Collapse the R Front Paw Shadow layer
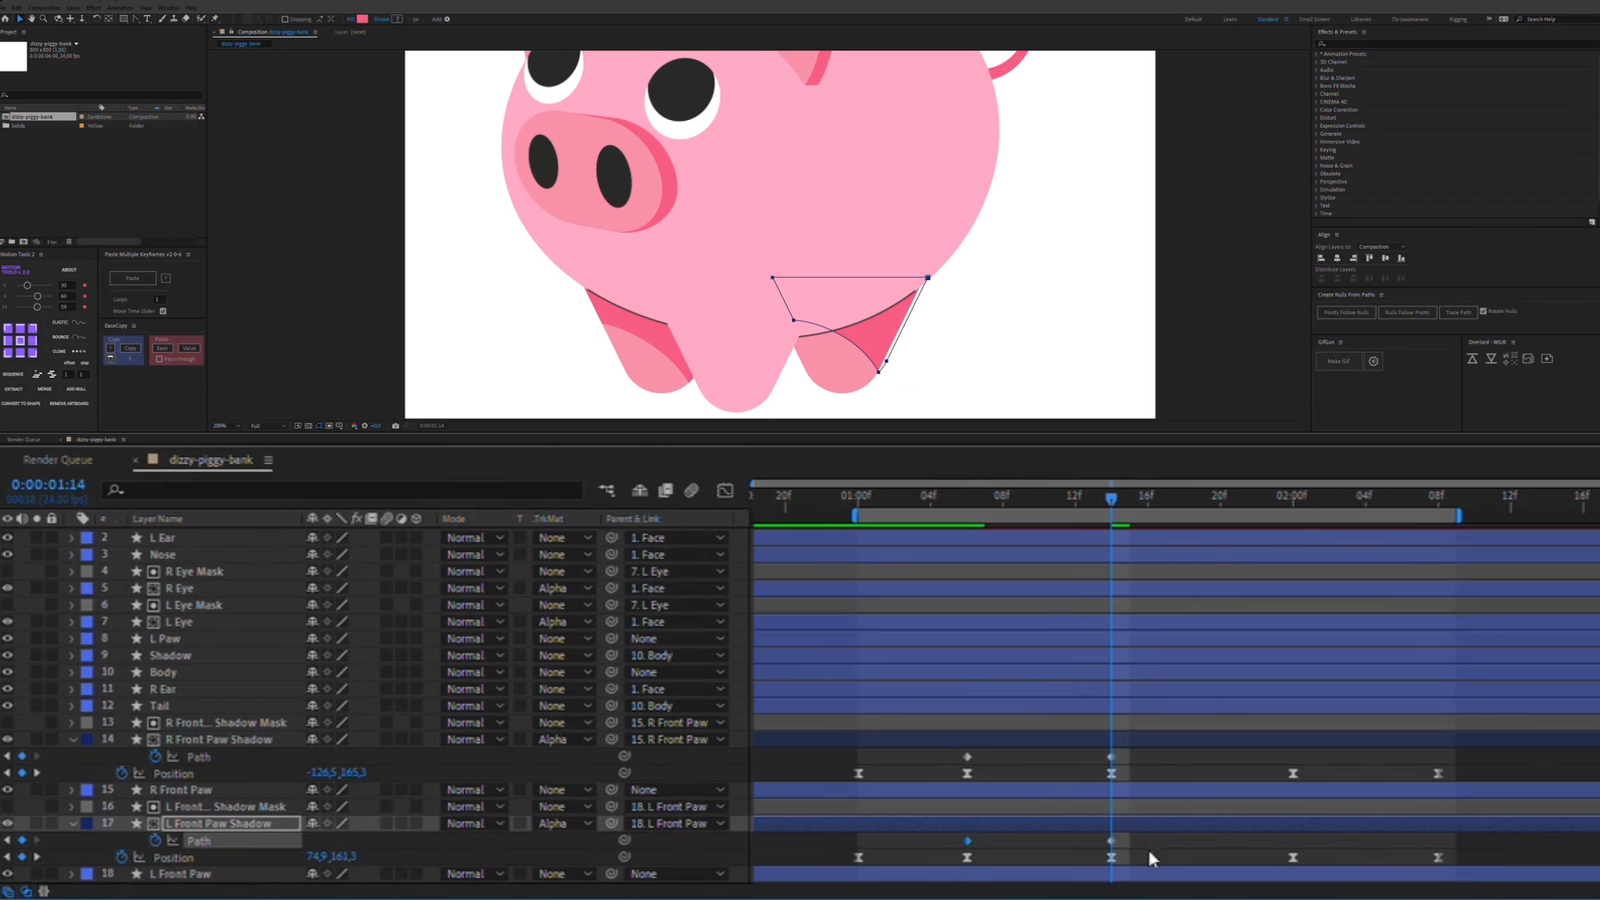This screenshot has height=900, width=1600. 73,740
